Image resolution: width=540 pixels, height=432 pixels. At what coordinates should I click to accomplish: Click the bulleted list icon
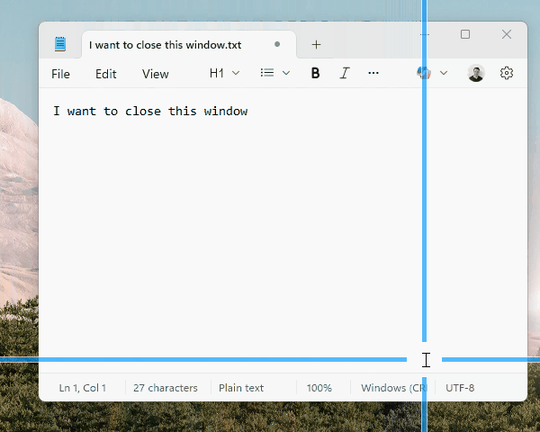click(267, 73)
